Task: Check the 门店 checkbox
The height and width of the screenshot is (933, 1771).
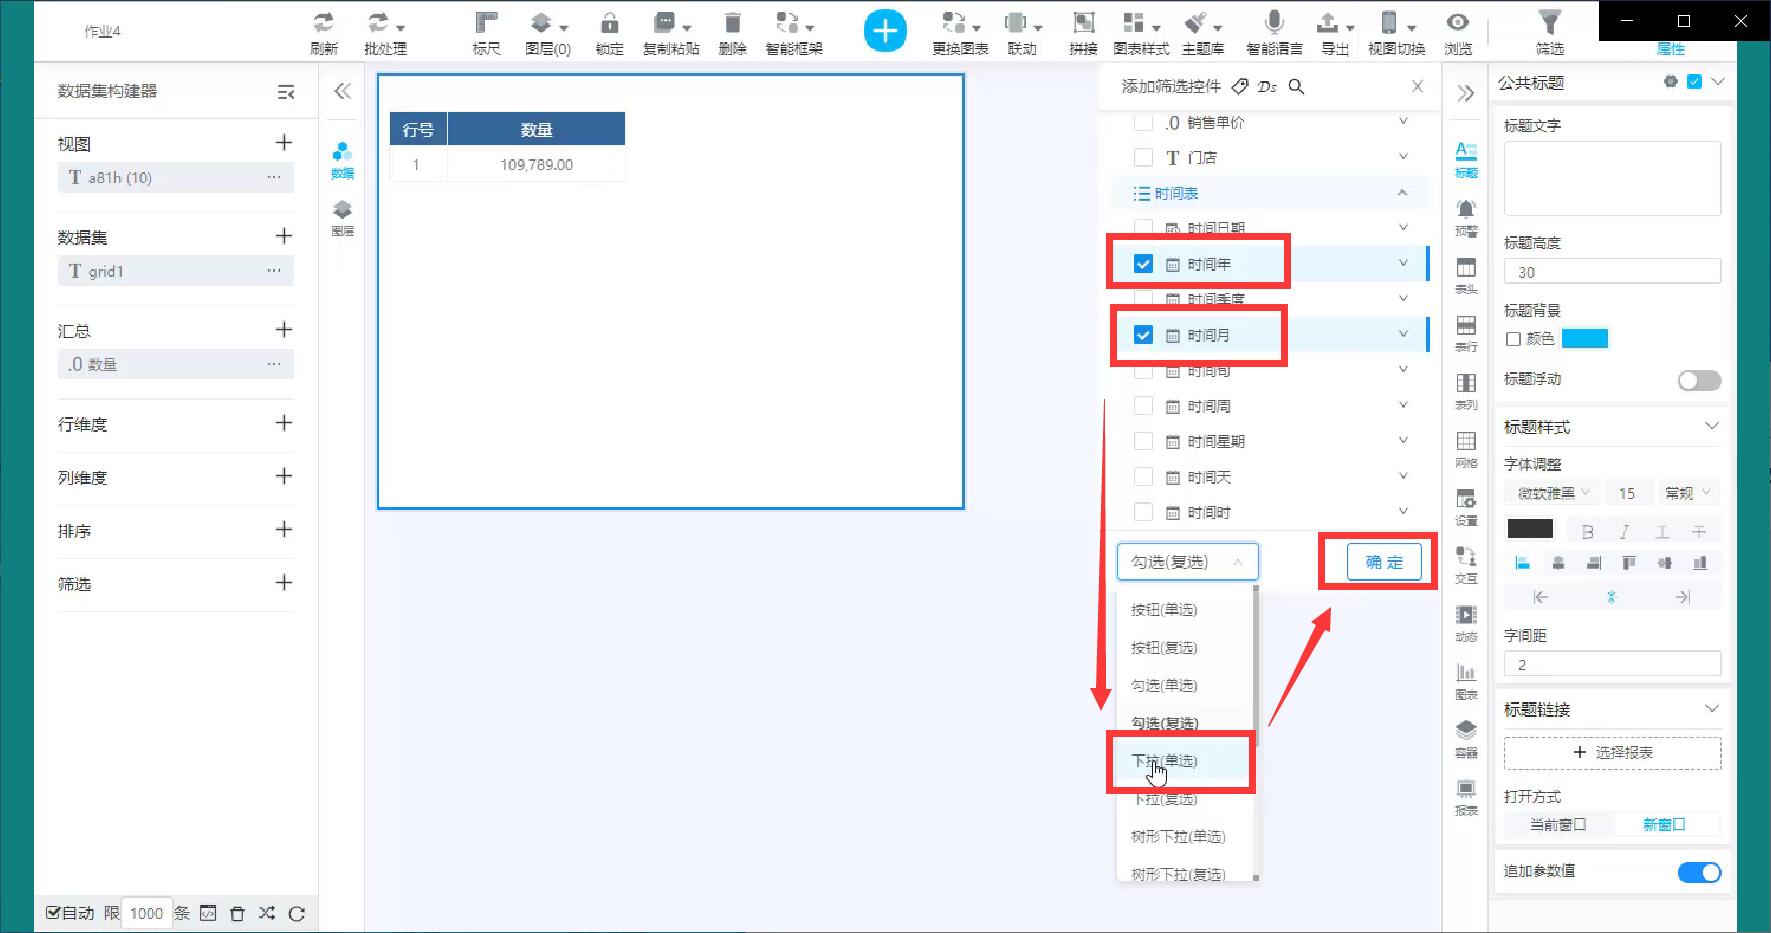Action: pos(1143,157)
